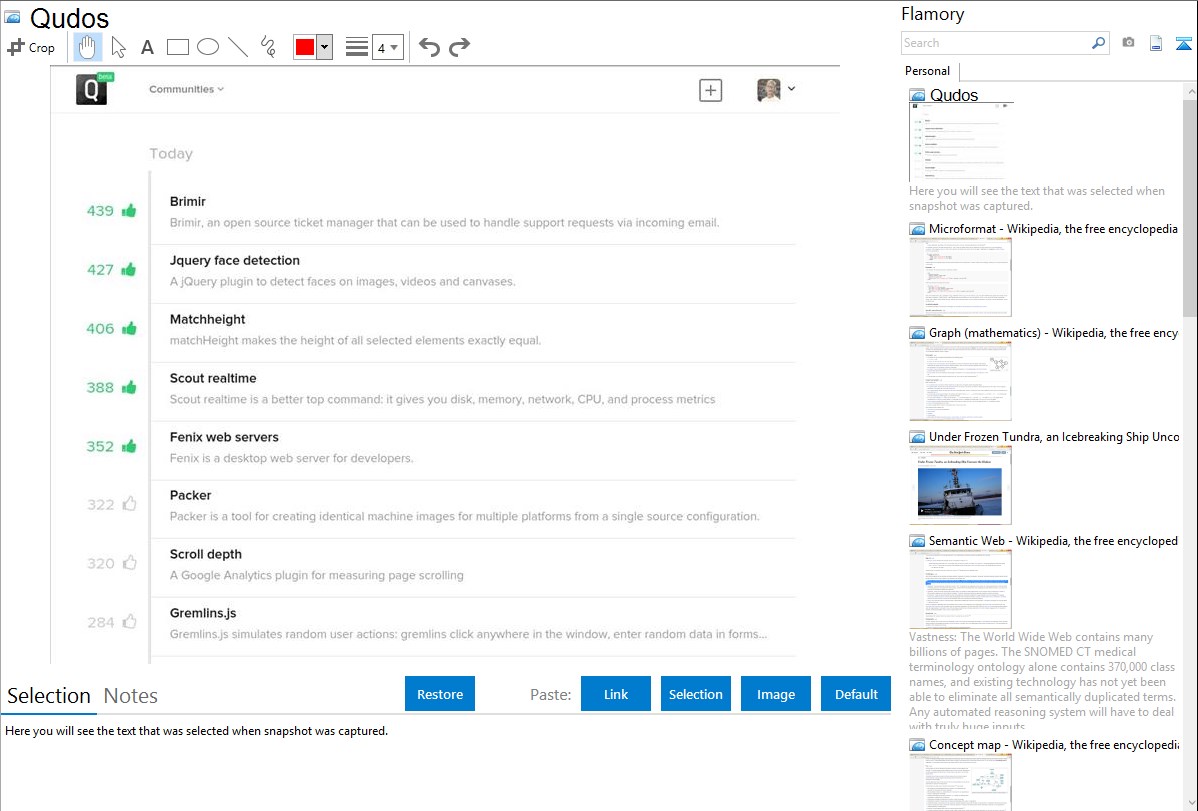Open the Graph (mathematics) snapshot thumbnail

pos(960,381)
